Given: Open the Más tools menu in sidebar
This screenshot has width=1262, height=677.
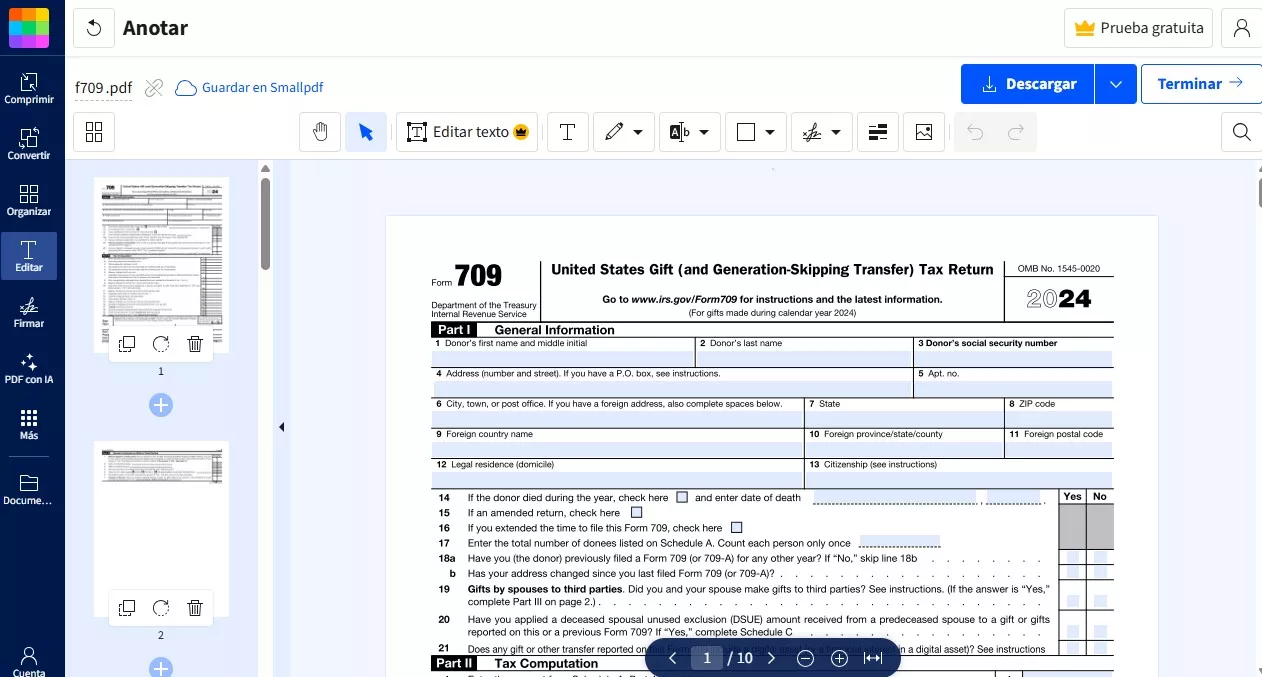Looking at the screenshot, I should tap(29, 424).
